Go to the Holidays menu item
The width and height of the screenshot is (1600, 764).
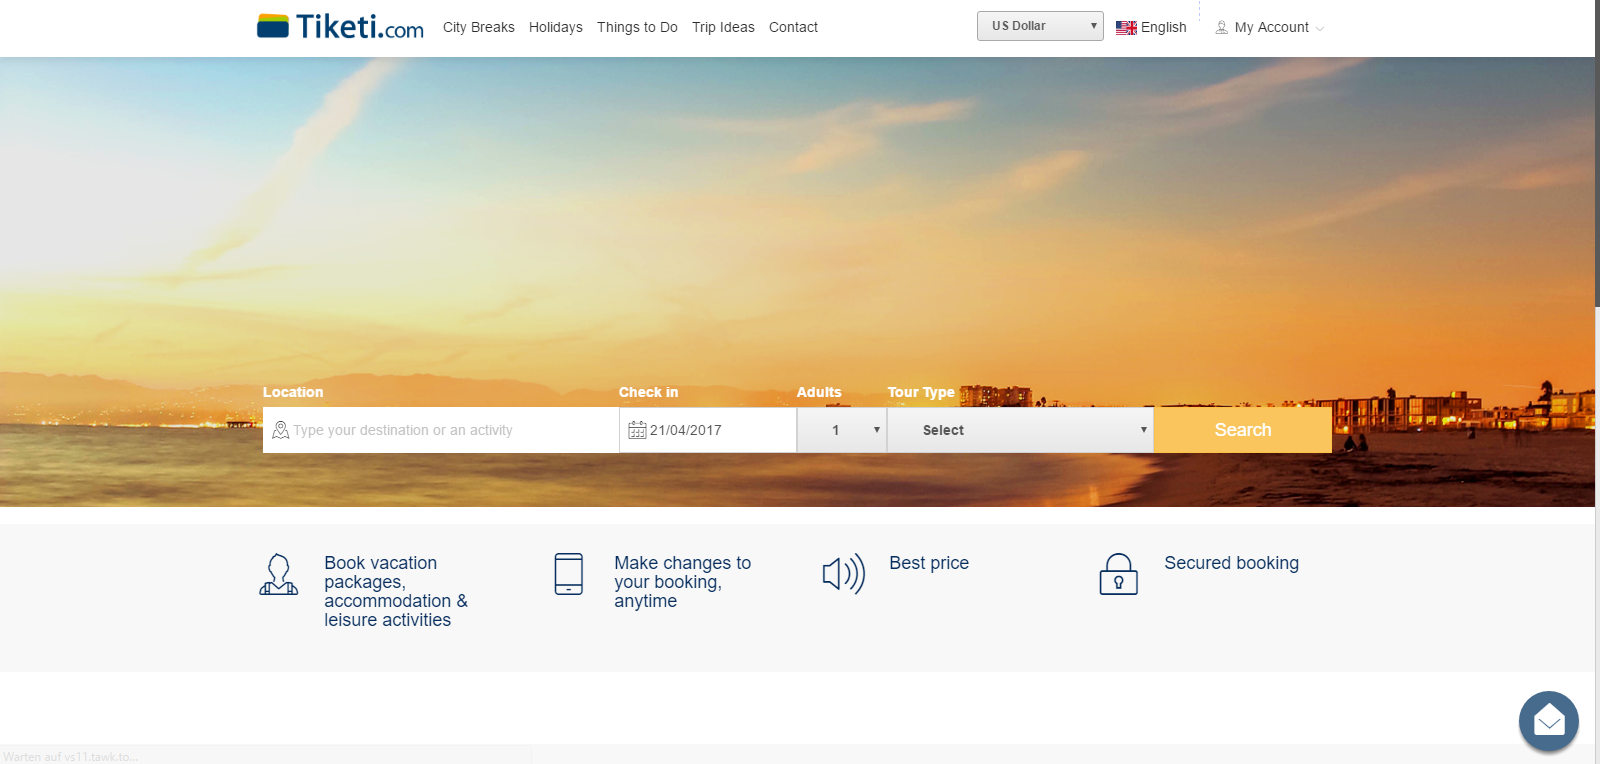[x=555, y=27]
